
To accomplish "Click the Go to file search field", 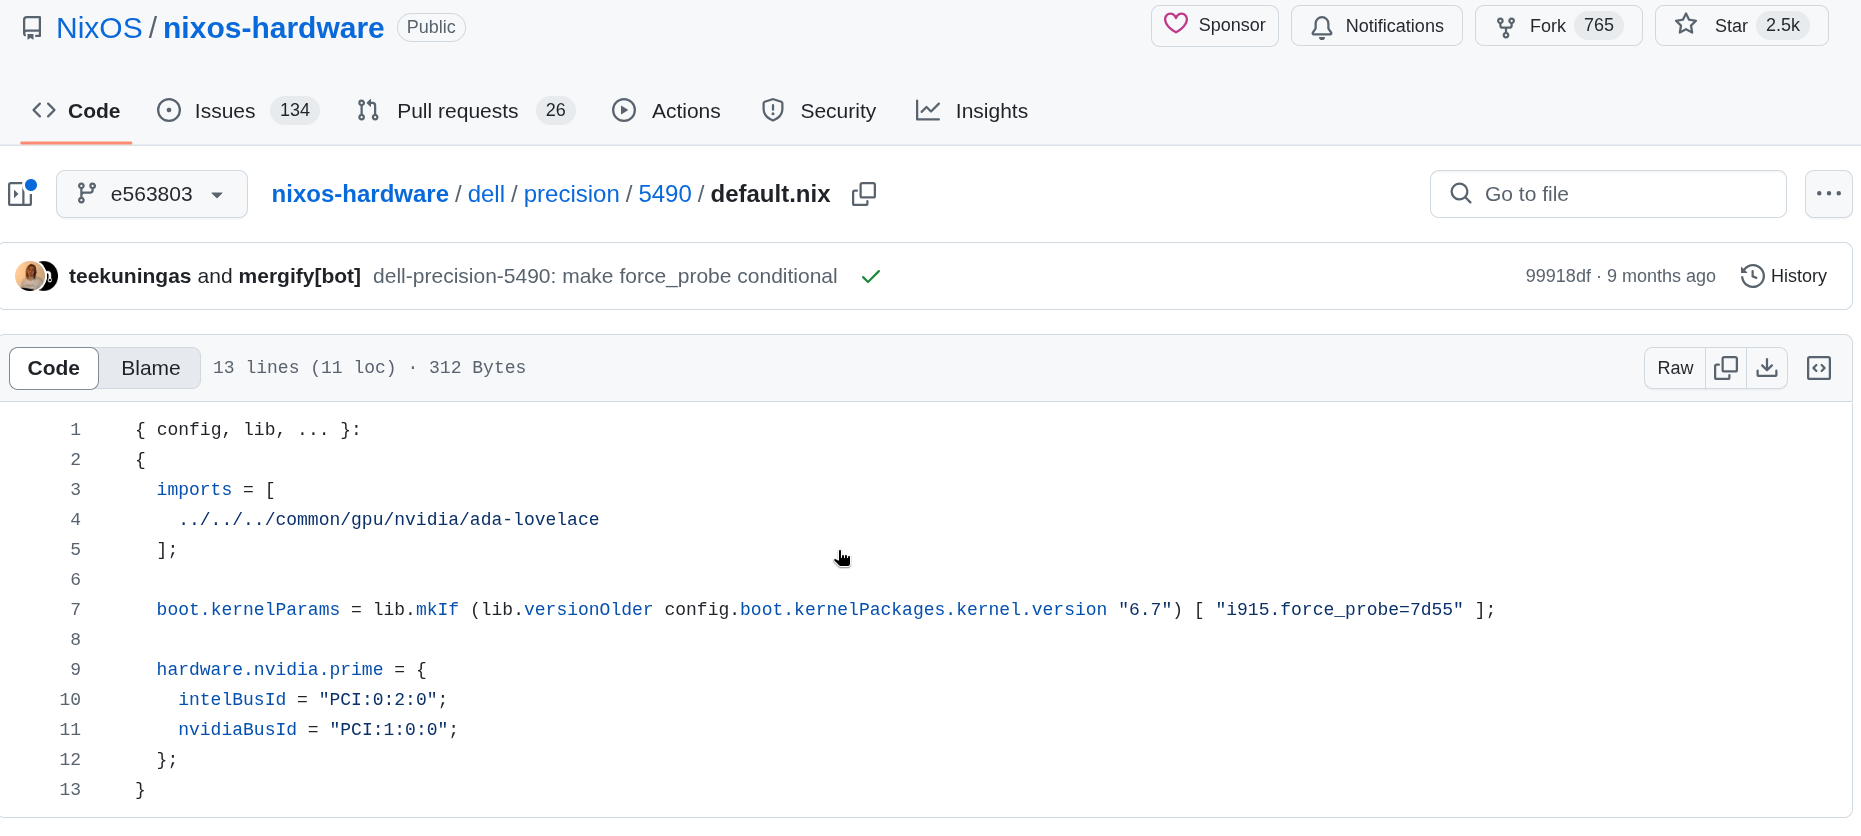I will coord(1607,194).
